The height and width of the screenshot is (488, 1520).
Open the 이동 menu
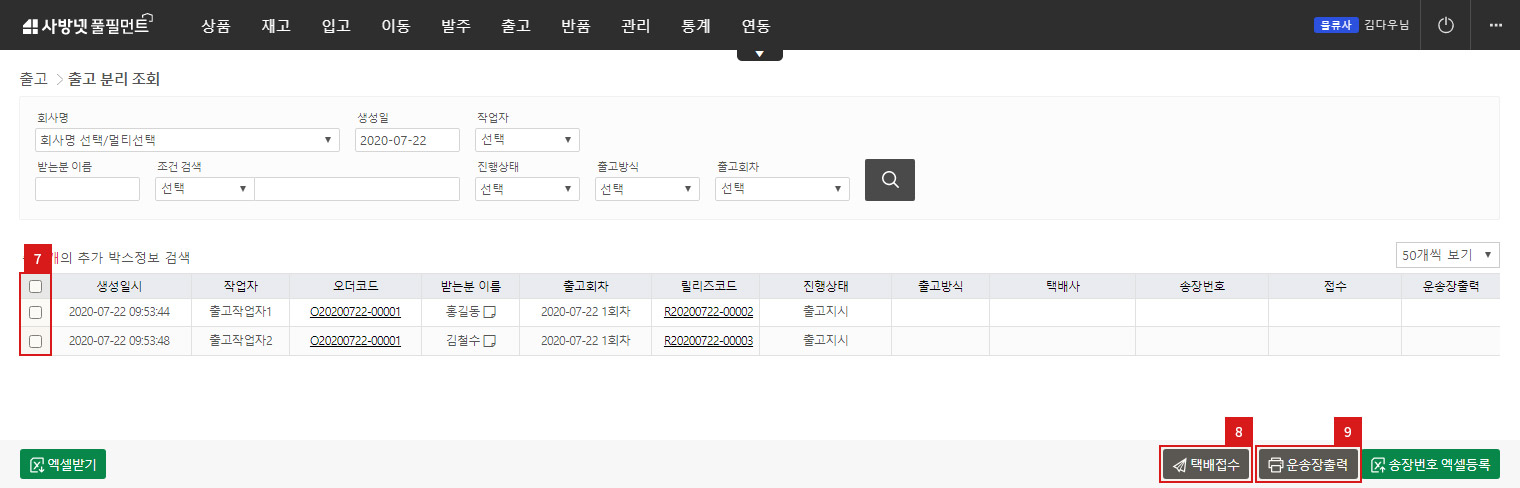coord(395,26)
